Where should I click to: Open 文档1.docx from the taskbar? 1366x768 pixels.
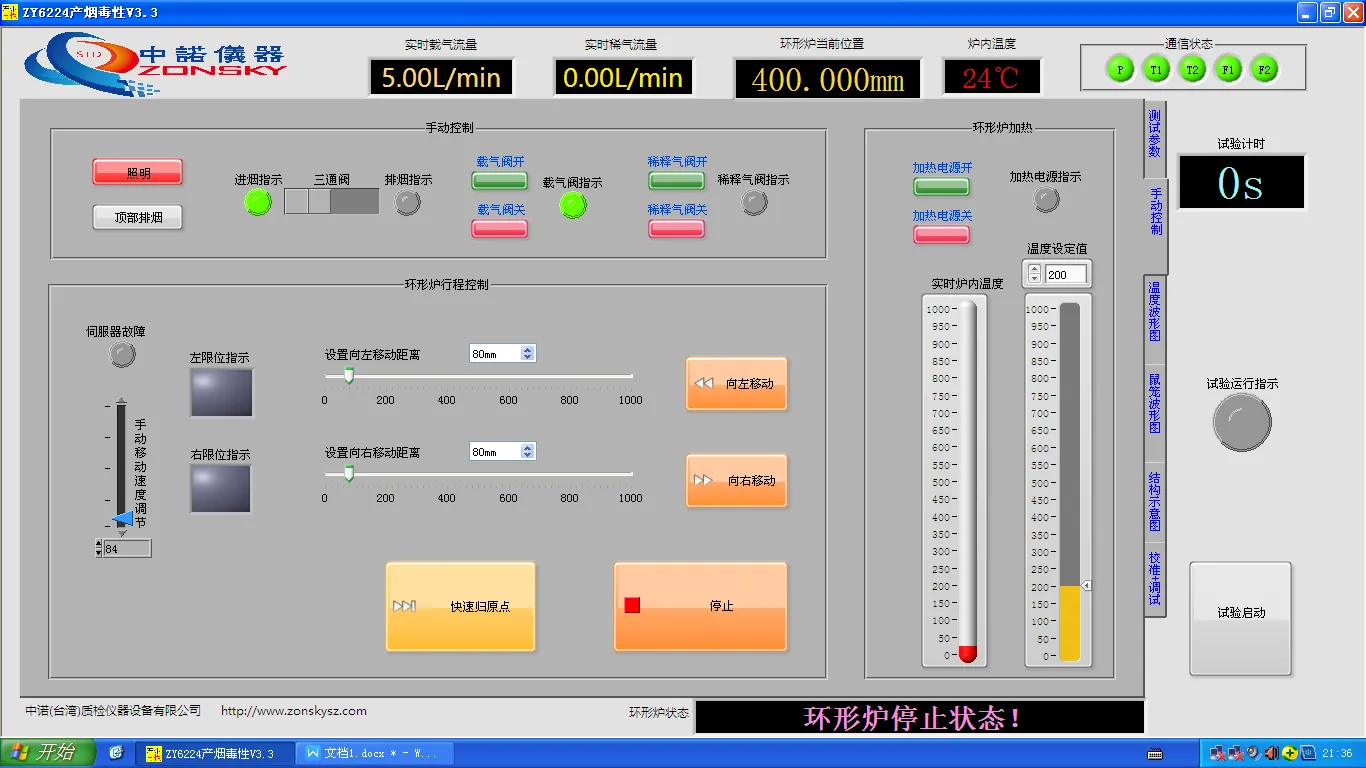click(378, 753)
